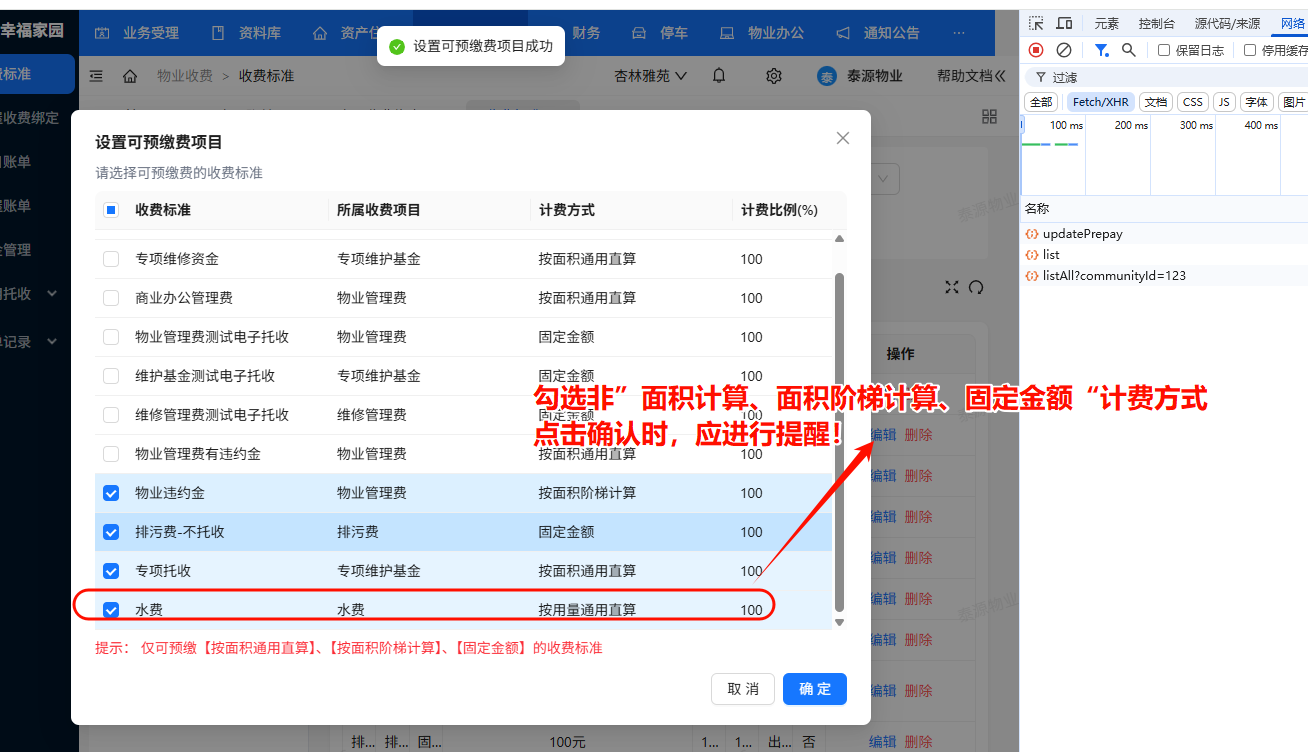1308x752 pixels.
Task: Open network search with the magnifier icon
Action: (x=1129, y=50)
